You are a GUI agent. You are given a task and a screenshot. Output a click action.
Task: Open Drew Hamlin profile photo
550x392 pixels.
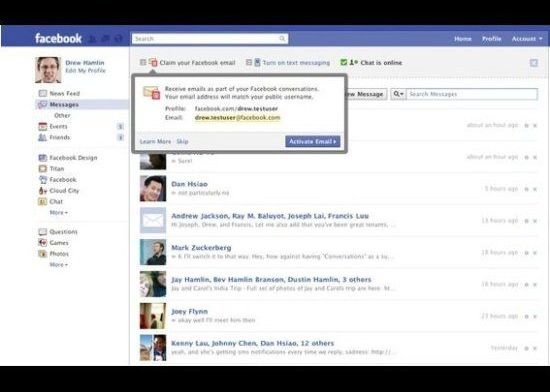tap(48, 70)
